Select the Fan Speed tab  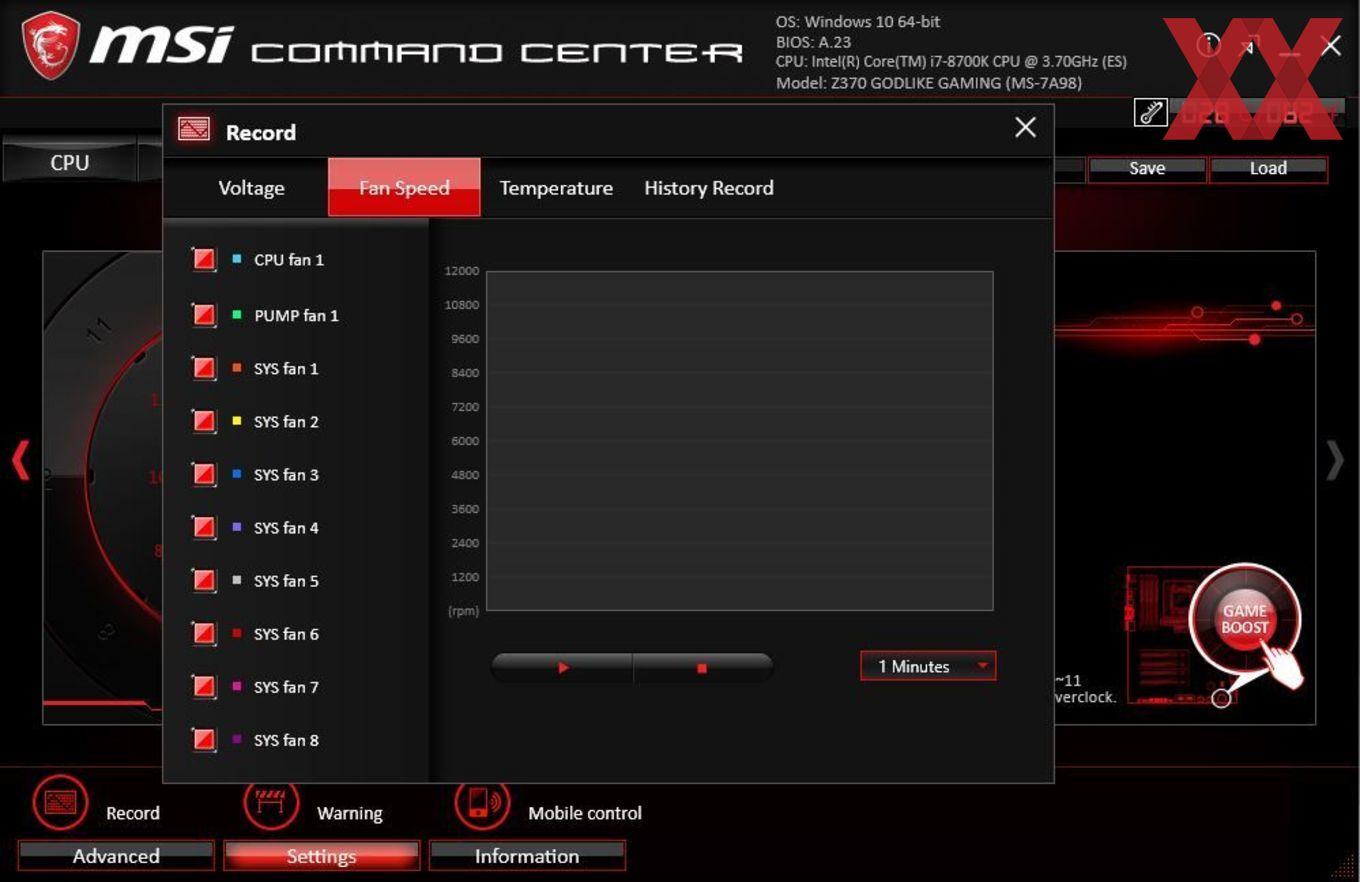[x=404, y=187]
